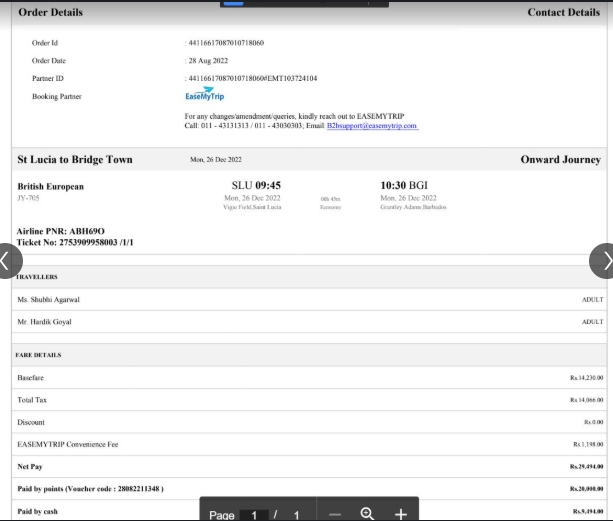Click the Onward Journey label
Screen dimensions: 613x521
tap(560, 159)
